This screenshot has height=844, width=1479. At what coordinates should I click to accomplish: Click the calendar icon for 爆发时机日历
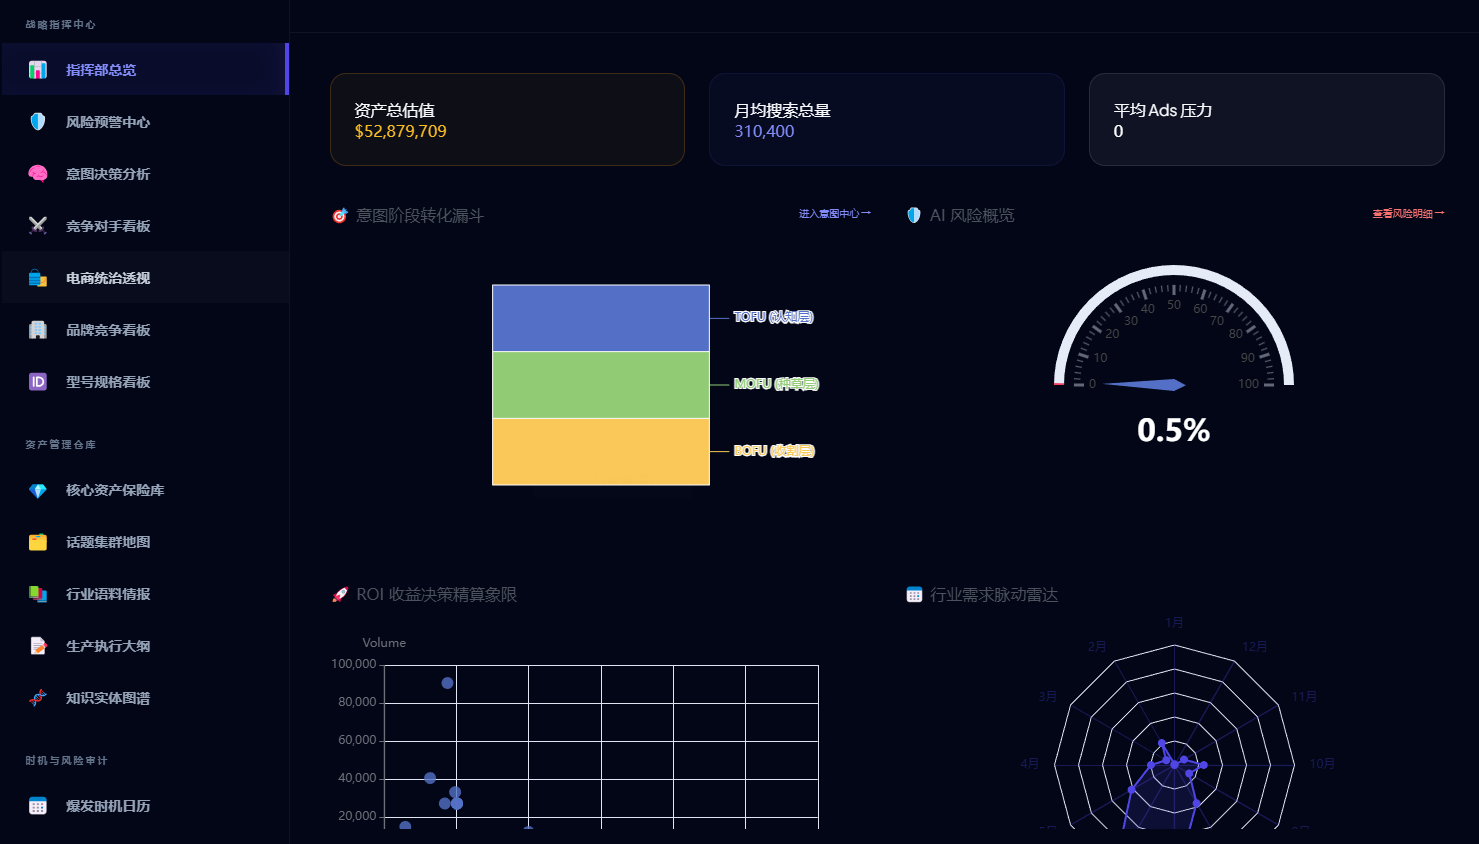(38, 806)
